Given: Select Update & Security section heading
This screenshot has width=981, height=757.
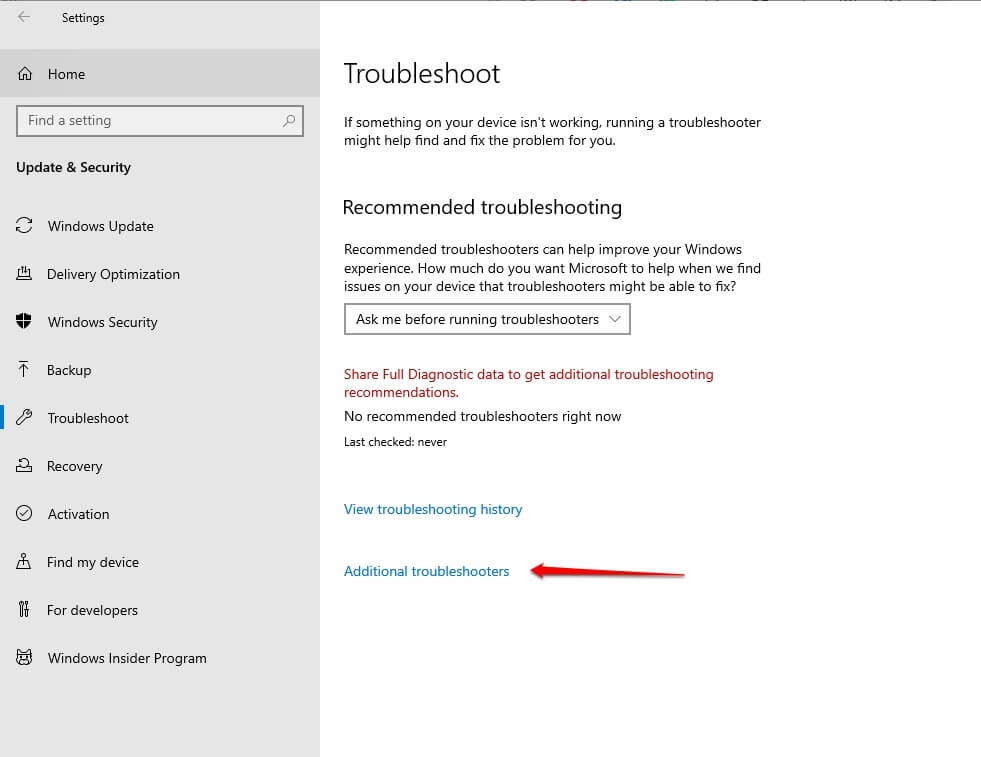Looking at the screenshot, I should (x=73, y=167).
